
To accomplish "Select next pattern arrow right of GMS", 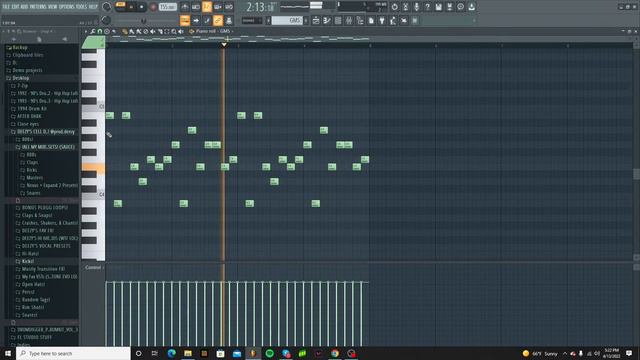I will [306, 20].
